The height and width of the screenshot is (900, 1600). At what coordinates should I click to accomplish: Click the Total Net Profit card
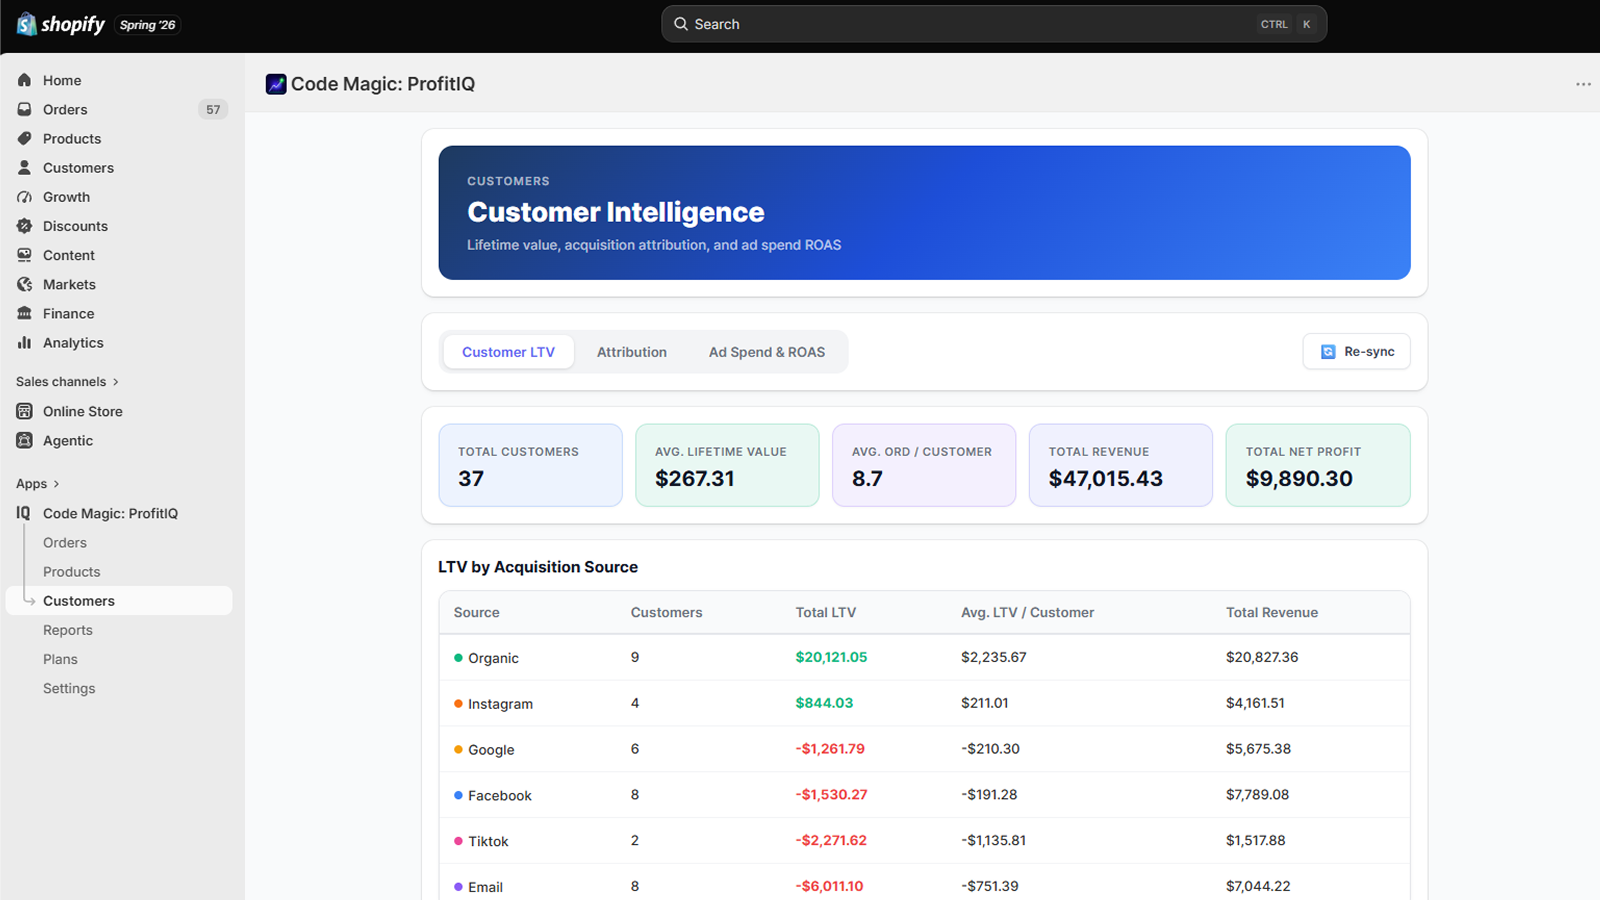(1318, 465)
